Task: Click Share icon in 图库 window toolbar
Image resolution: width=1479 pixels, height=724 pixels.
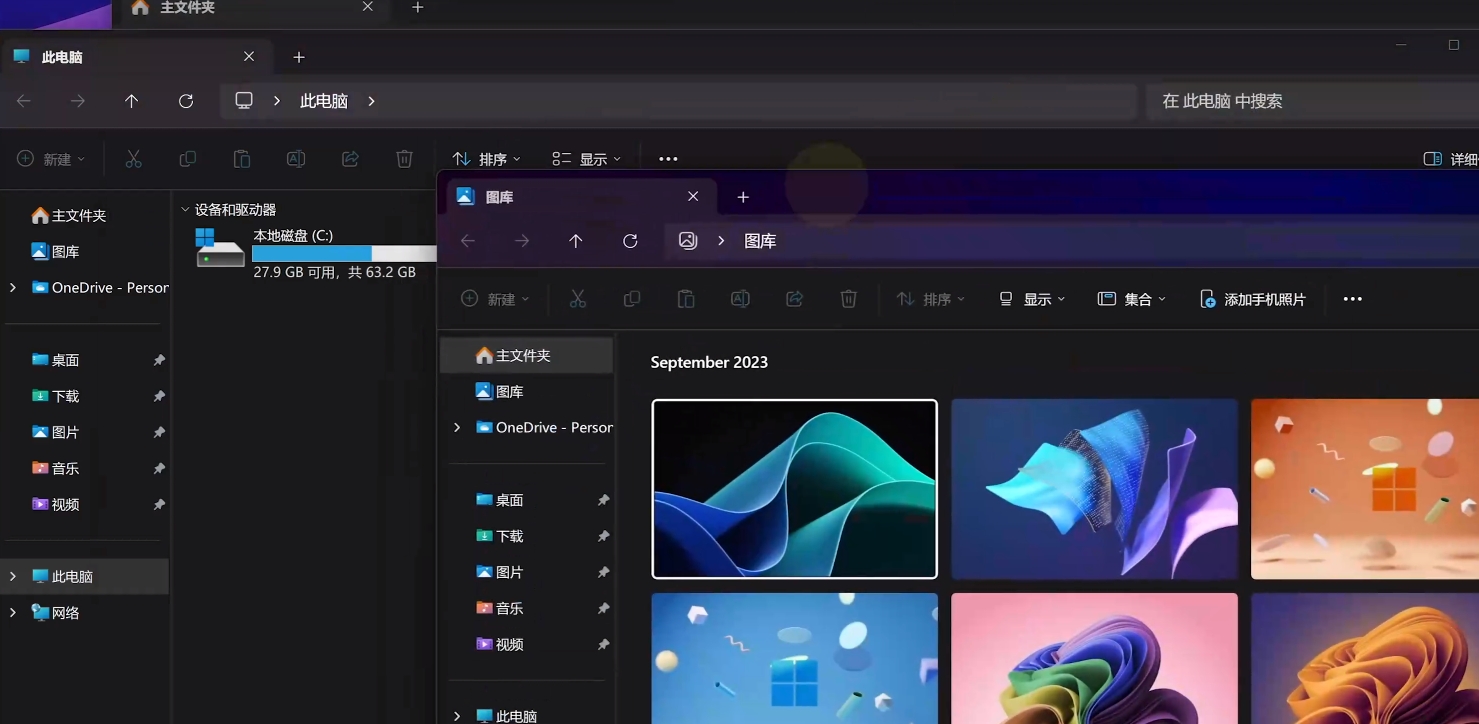Action: coord(794,299)
